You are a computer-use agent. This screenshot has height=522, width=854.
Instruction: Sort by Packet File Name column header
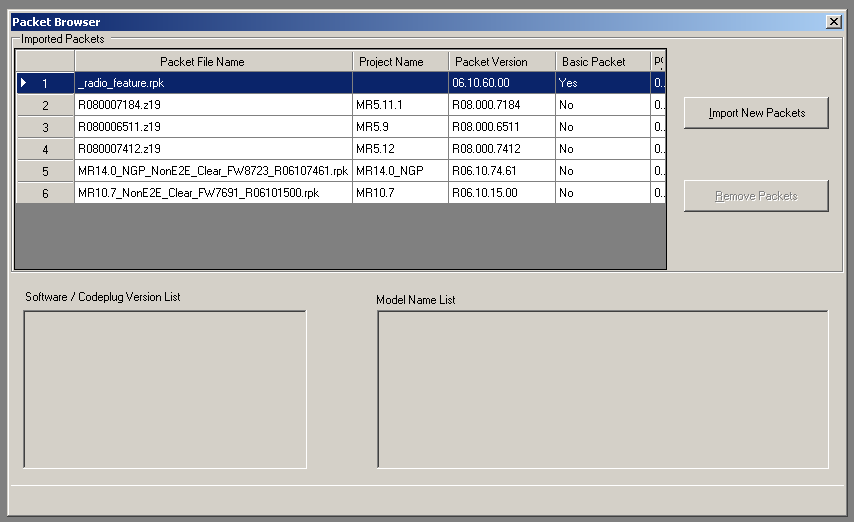[213, 62]
